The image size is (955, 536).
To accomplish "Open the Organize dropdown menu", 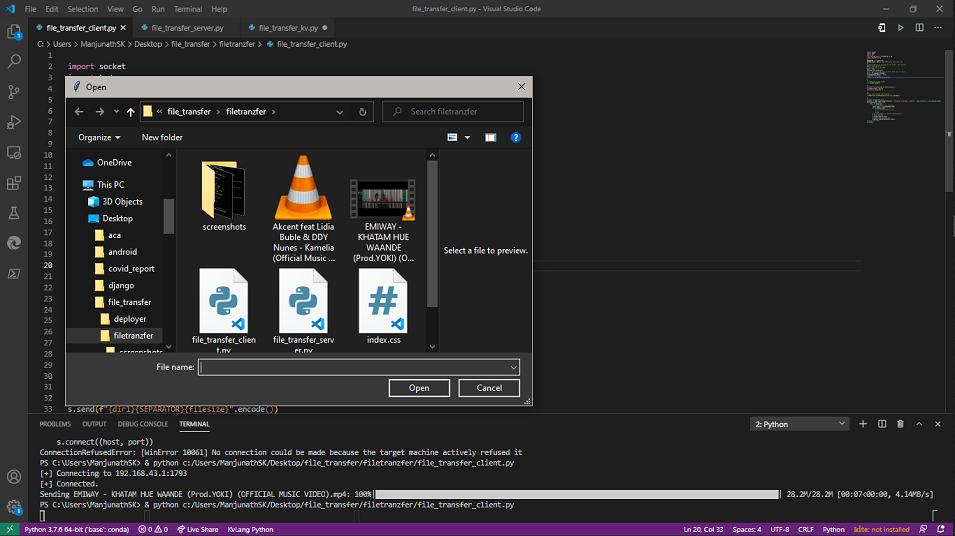I will 99,138.
